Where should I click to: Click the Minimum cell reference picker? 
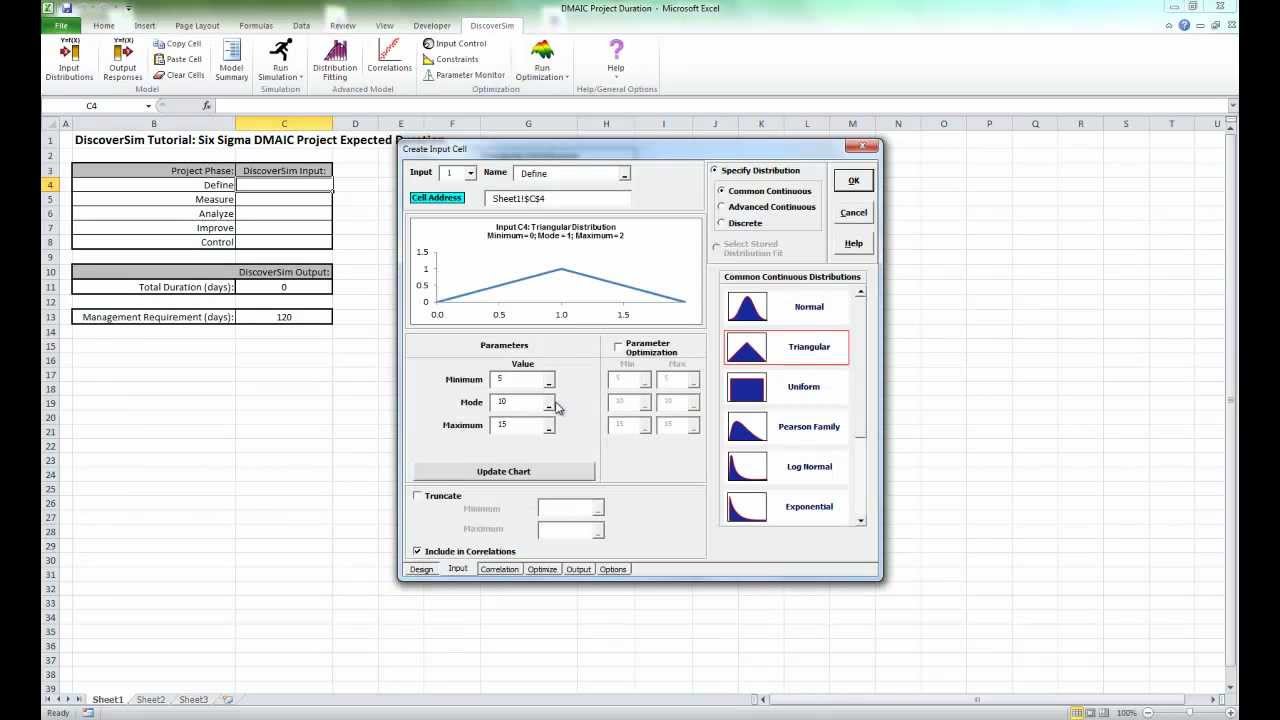click(x=548, y=381)
